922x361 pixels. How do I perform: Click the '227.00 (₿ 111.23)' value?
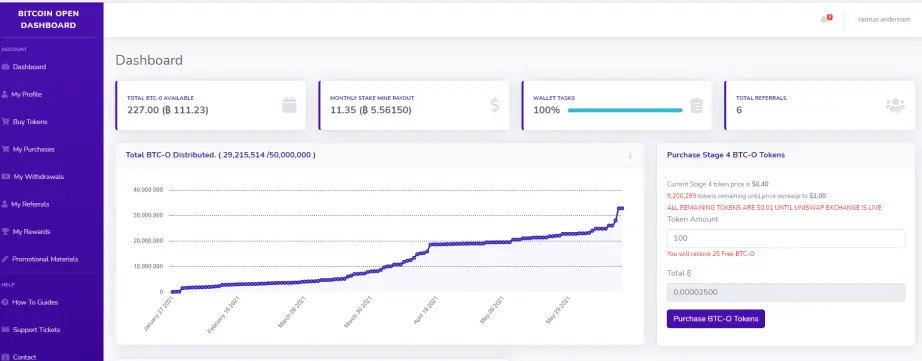coord(168,110)
